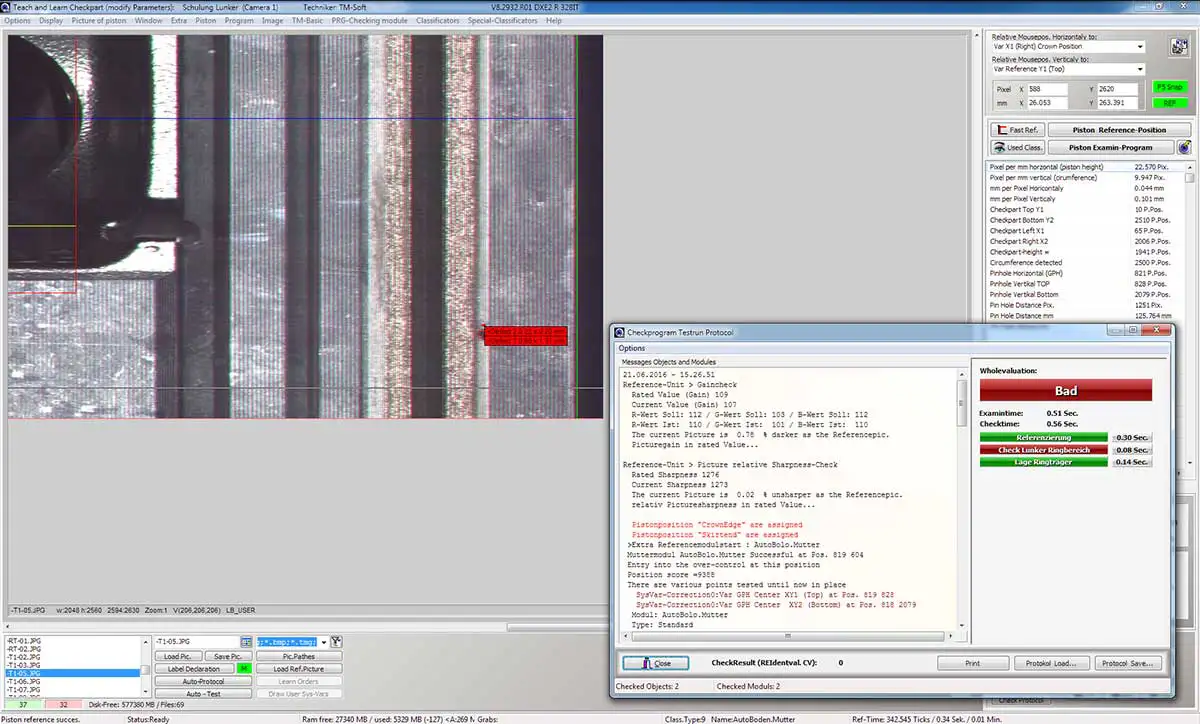The image size is (1200, 724).
Task: Select -T1-07.JPG in the file list
Action: click(71, 690)
